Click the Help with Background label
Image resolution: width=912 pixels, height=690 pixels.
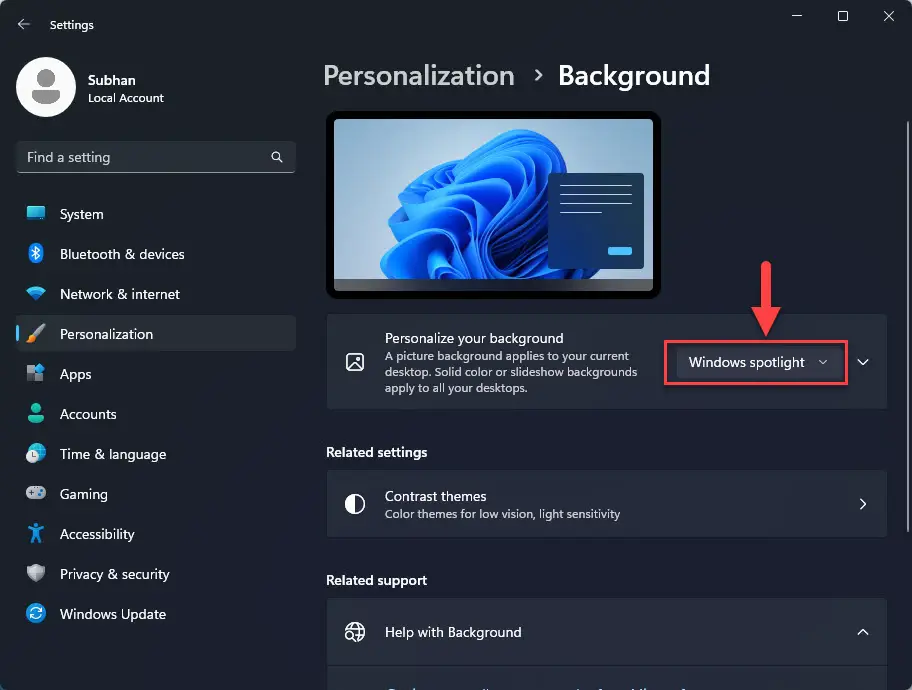(453, 632)
